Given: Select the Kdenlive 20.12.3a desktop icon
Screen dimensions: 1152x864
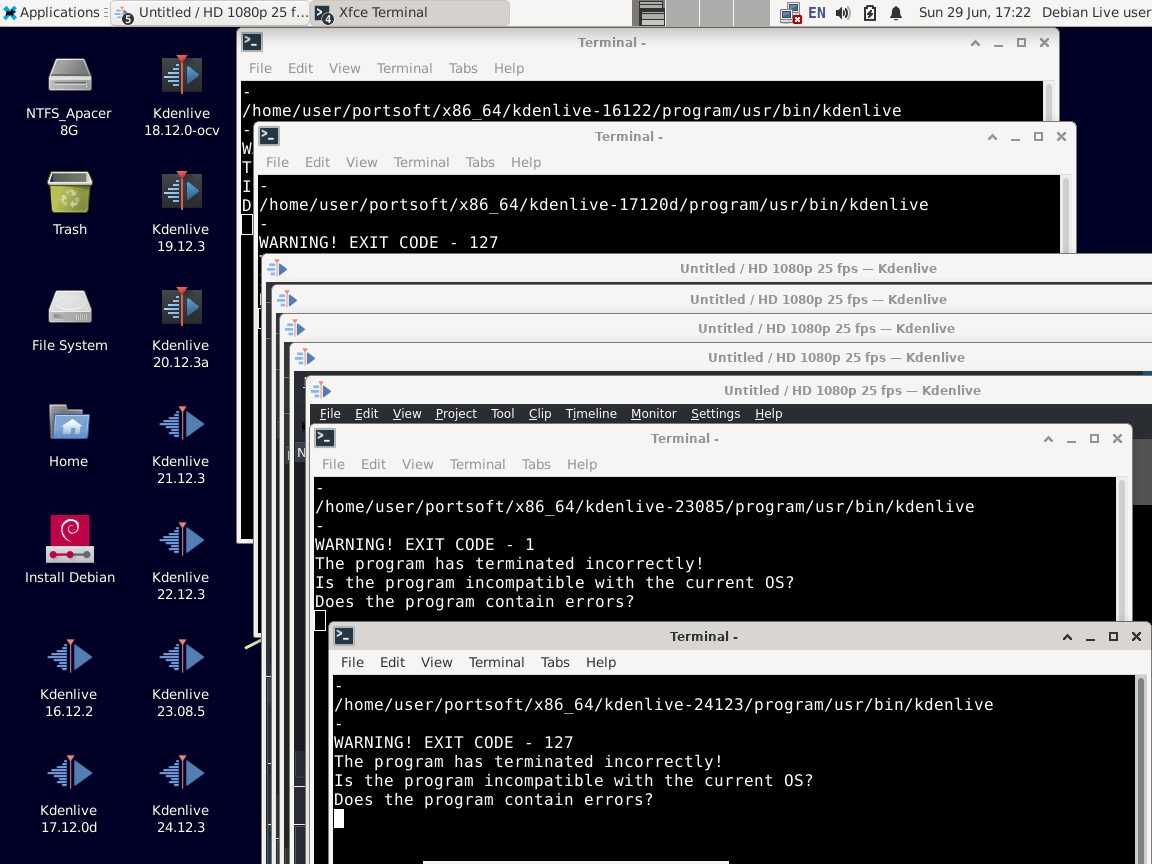Looking at the screenshot, I should click(181, 328).
